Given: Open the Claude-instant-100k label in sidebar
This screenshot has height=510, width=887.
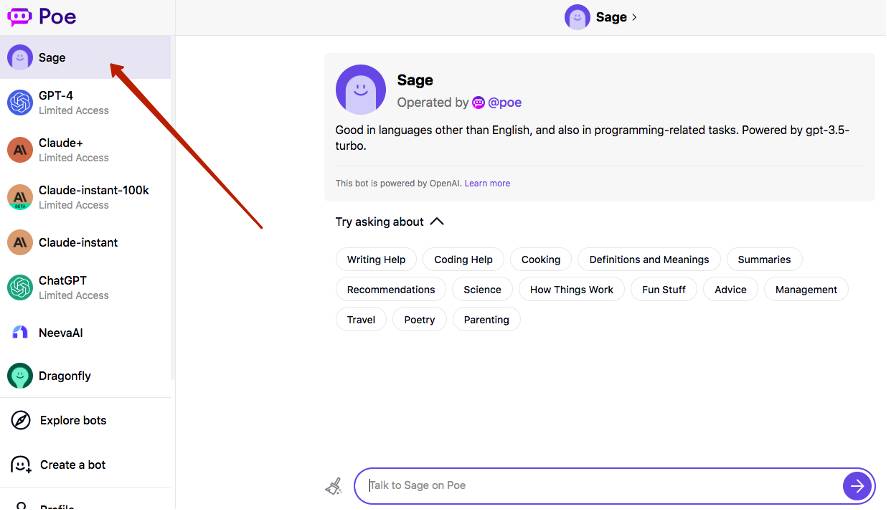Looking at the screenshot, I should 93,190.
